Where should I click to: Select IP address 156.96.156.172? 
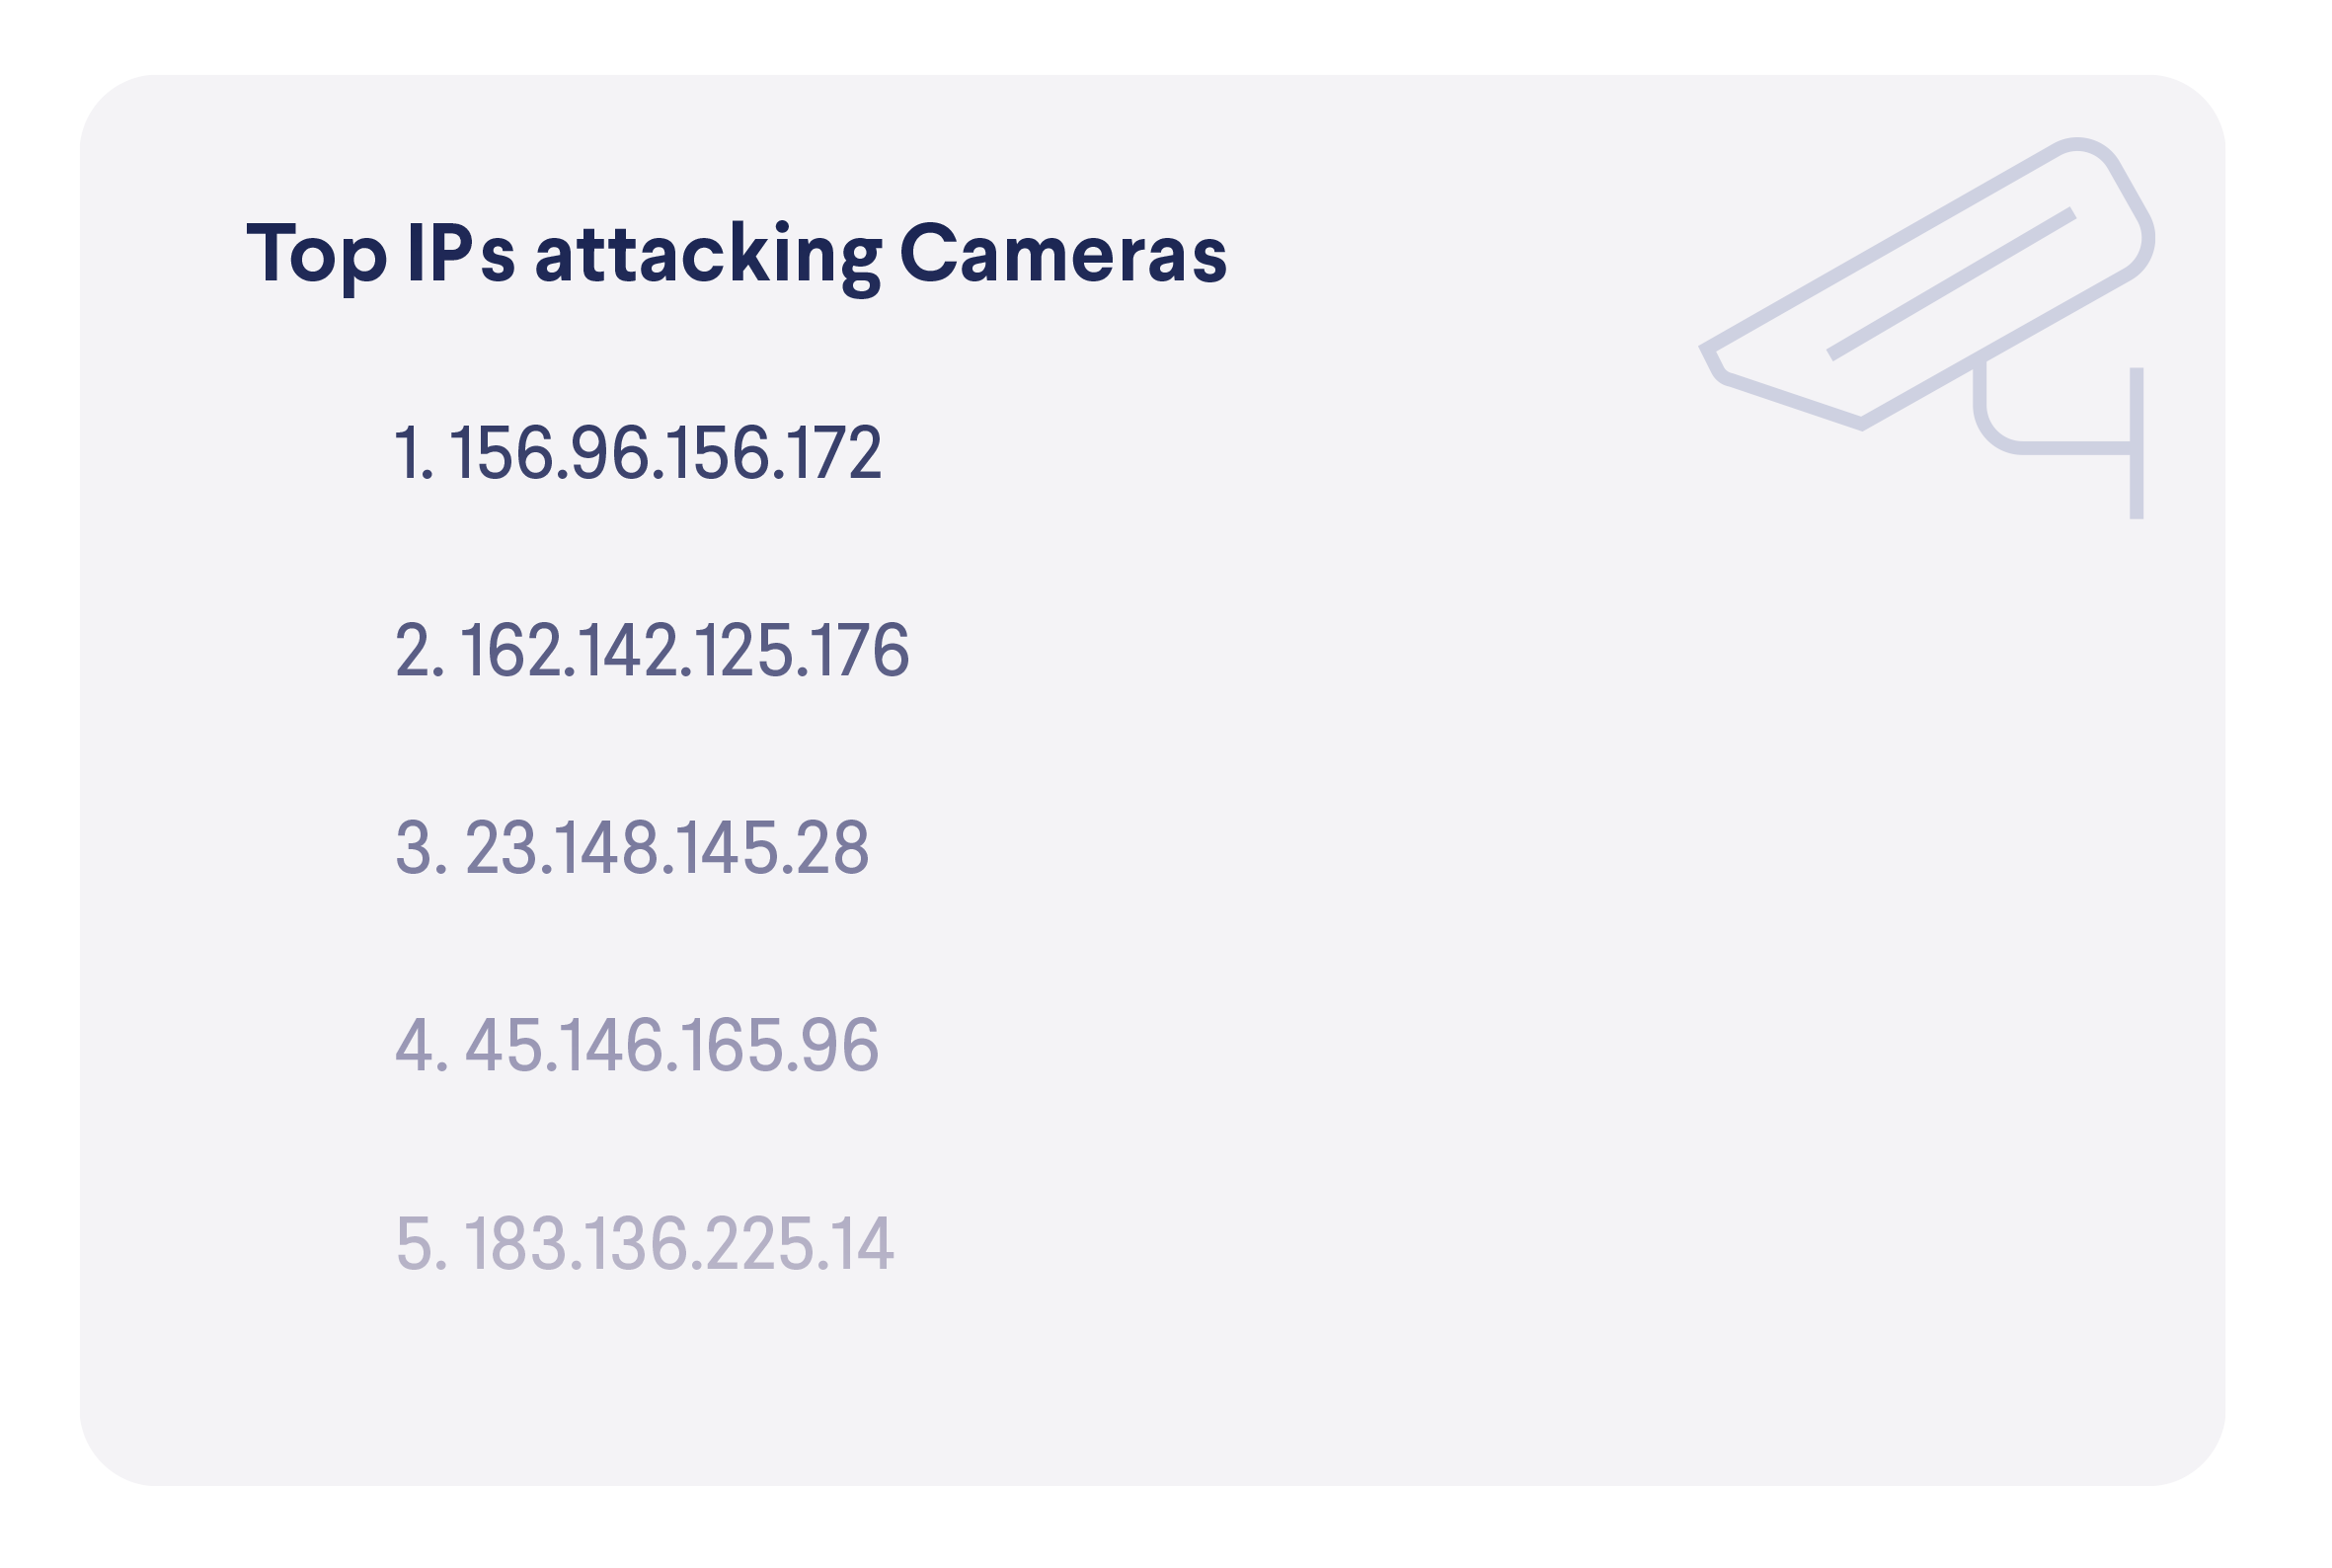(666, 453)
